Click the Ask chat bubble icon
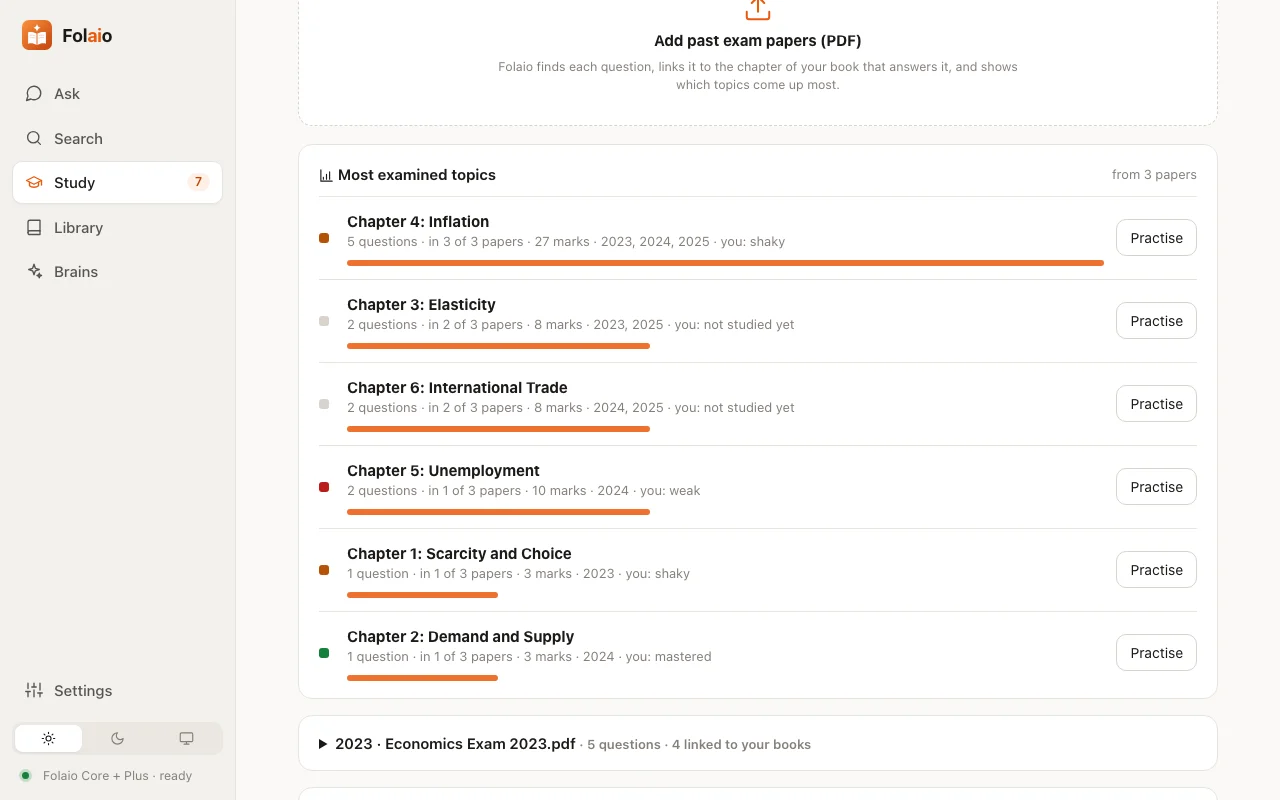This screenshot has height=800, width=1280. 34,94
